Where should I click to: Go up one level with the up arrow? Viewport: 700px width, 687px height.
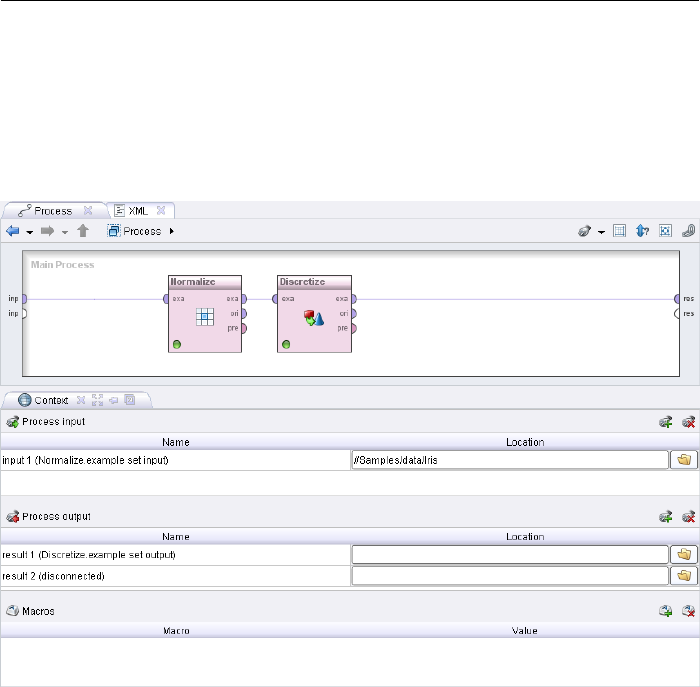(x=83, y=231)
